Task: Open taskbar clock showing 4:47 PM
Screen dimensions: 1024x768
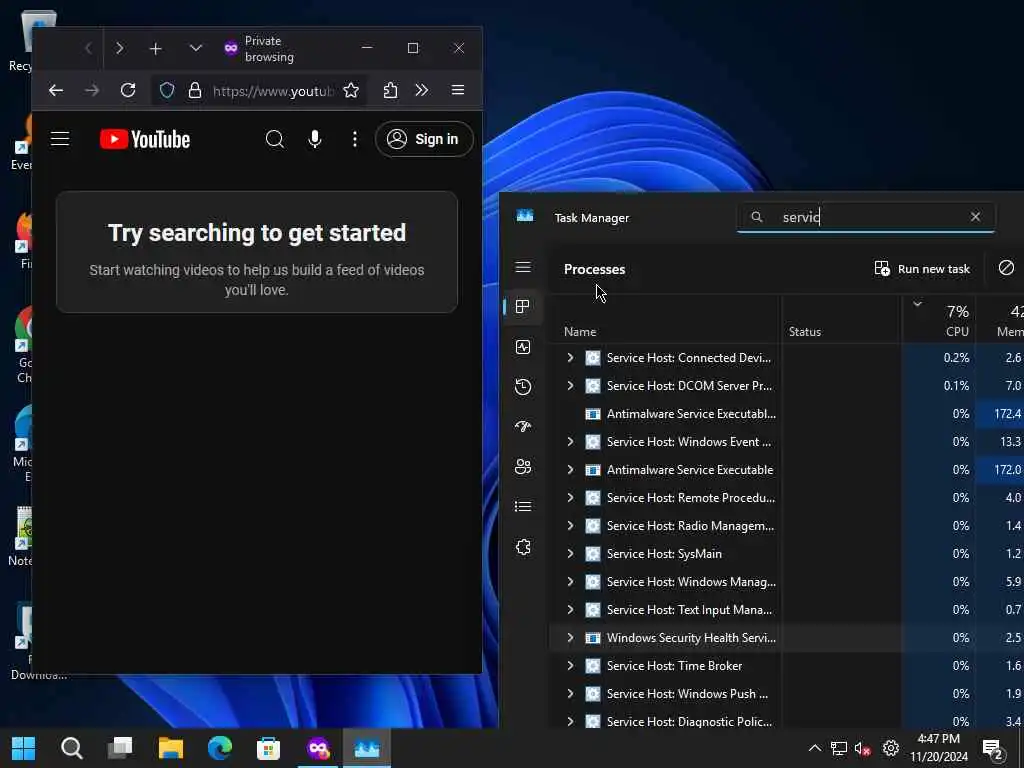Action: pos(938,748)
